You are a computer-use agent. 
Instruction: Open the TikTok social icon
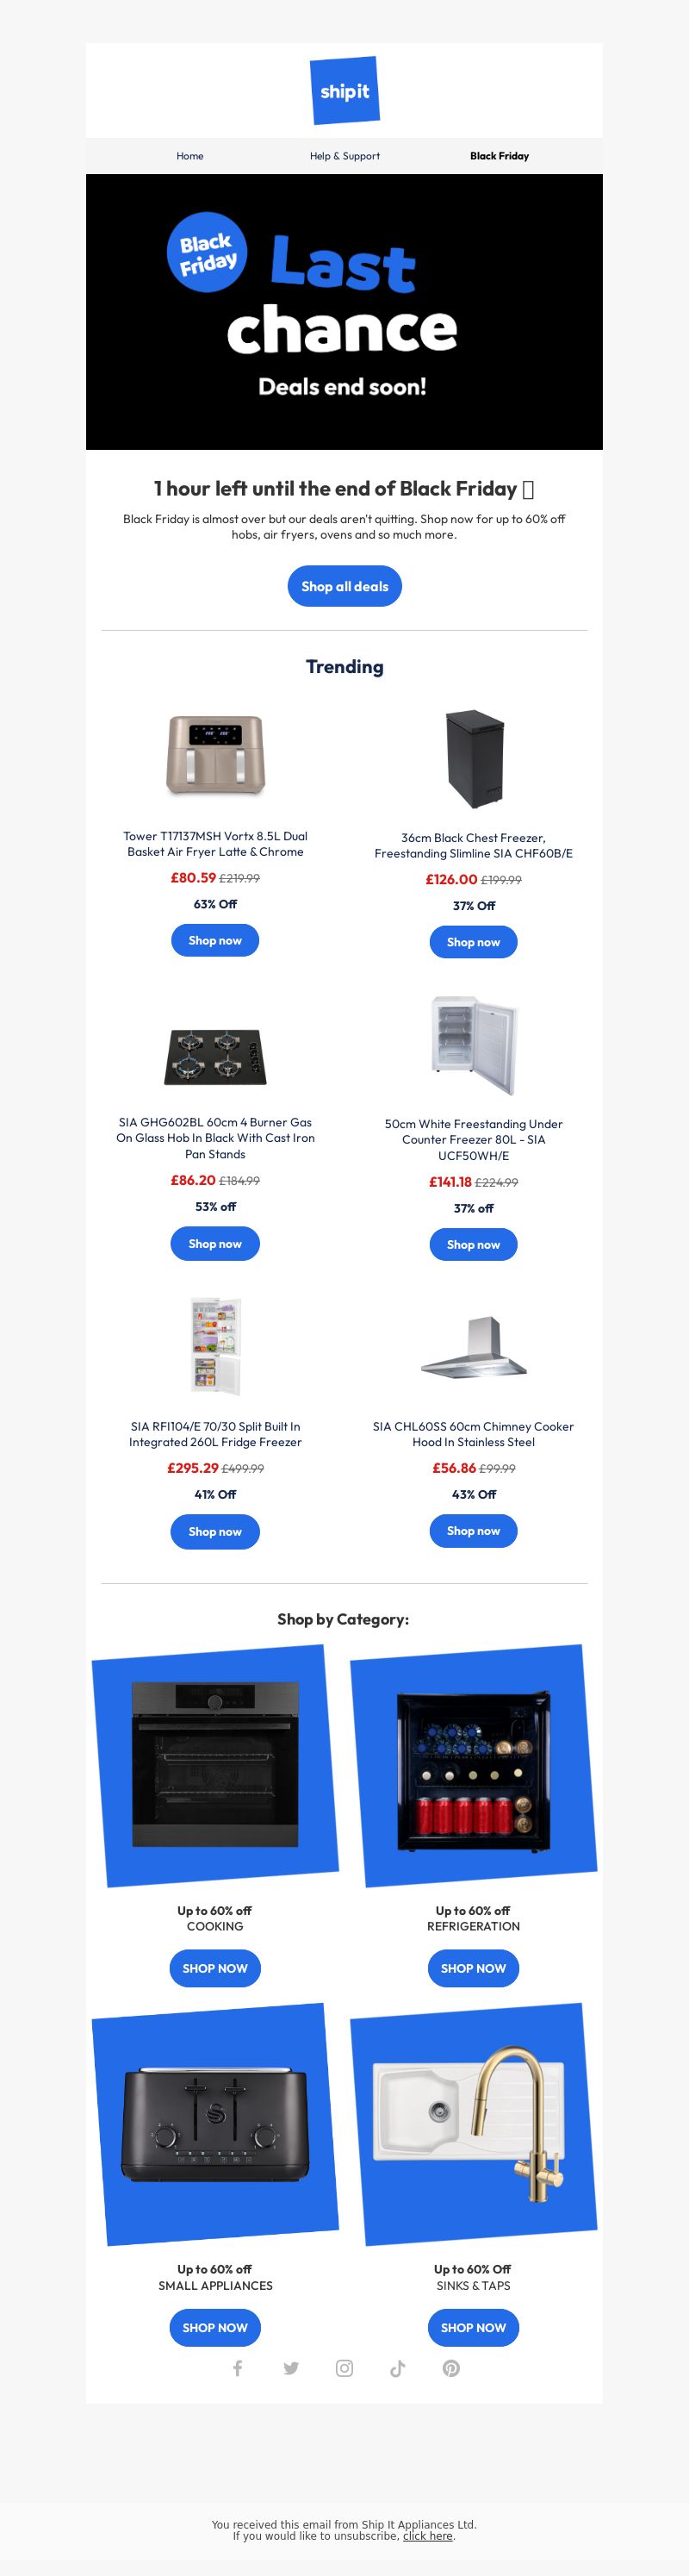pos(398,2368)
